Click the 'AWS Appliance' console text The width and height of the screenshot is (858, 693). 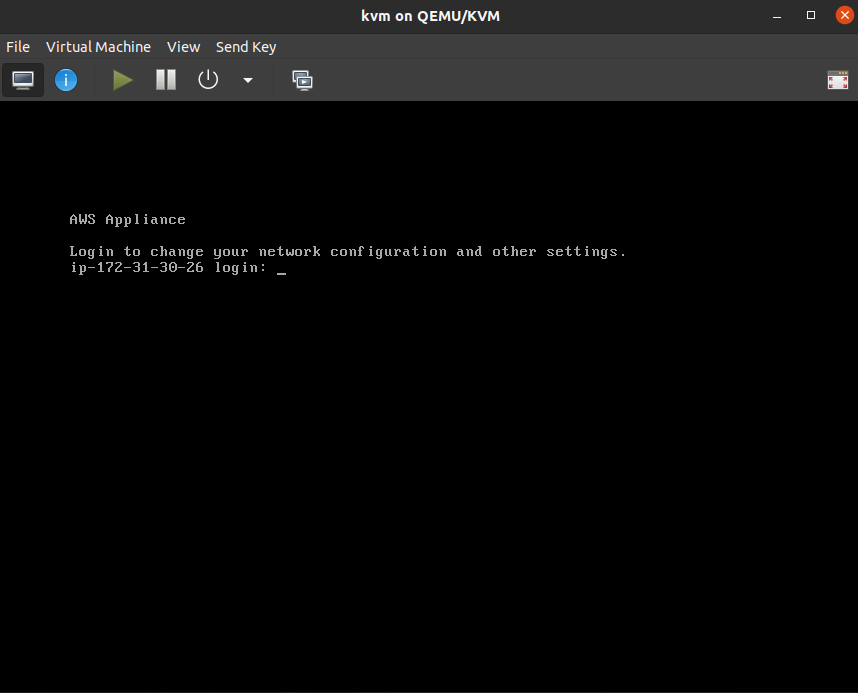[x=127, y=220]
